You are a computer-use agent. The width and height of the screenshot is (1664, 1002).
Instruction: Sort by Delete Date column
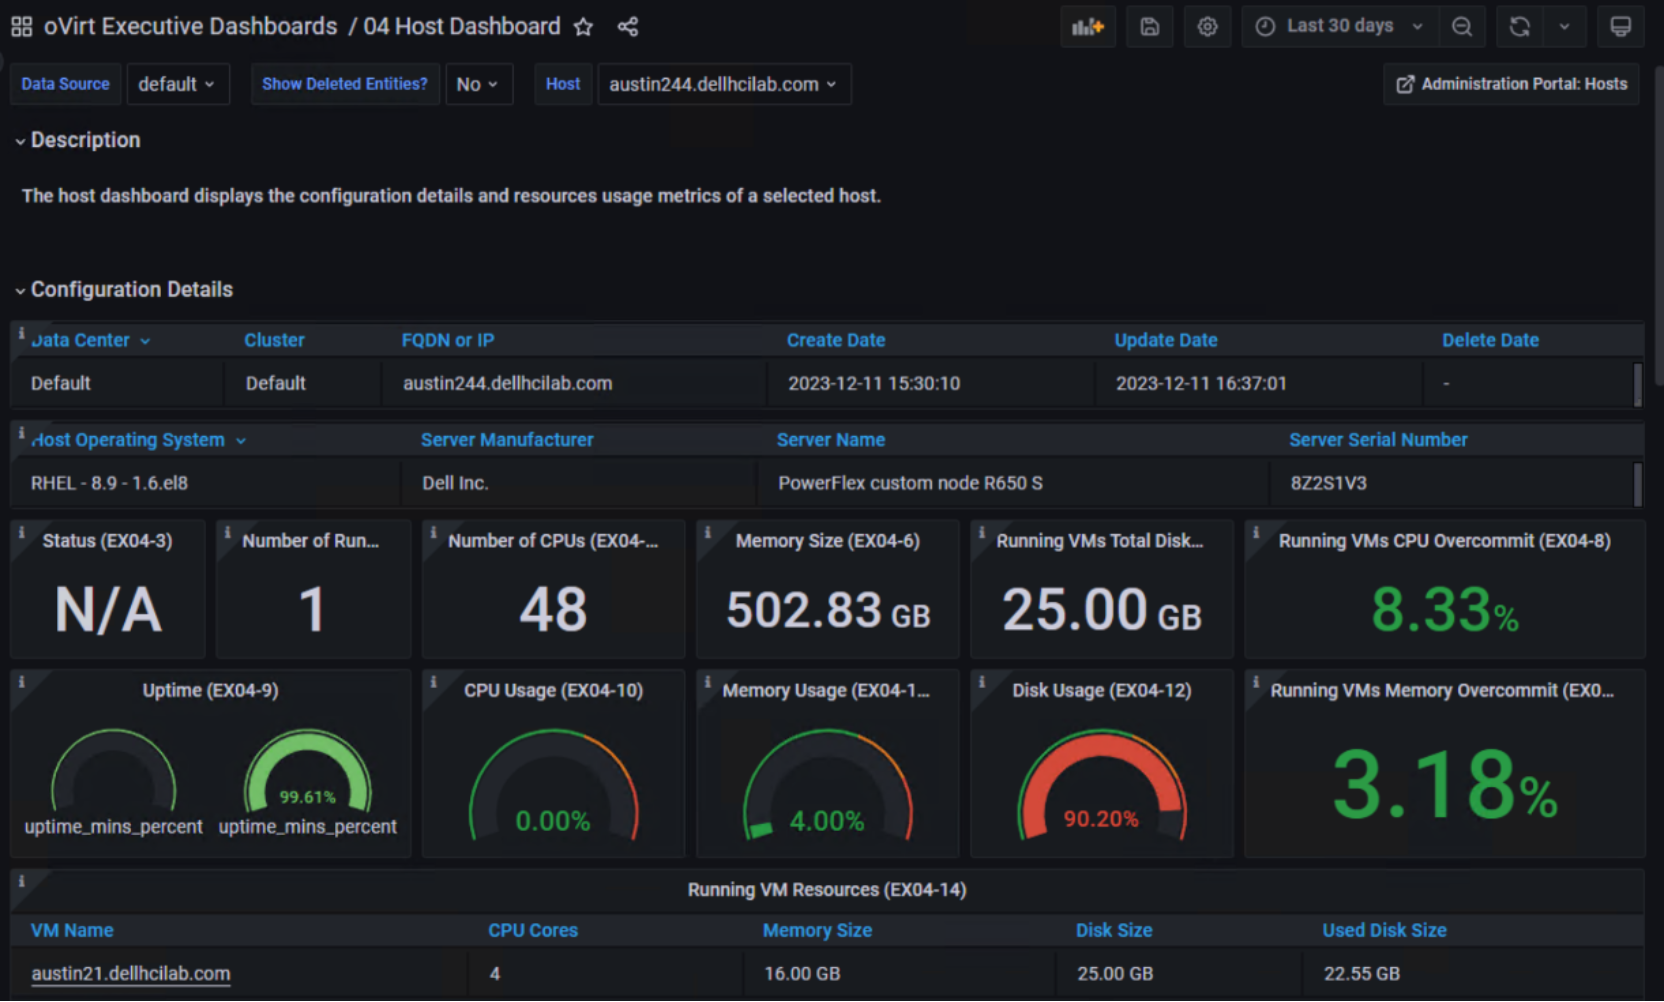tap(1490, 340)
